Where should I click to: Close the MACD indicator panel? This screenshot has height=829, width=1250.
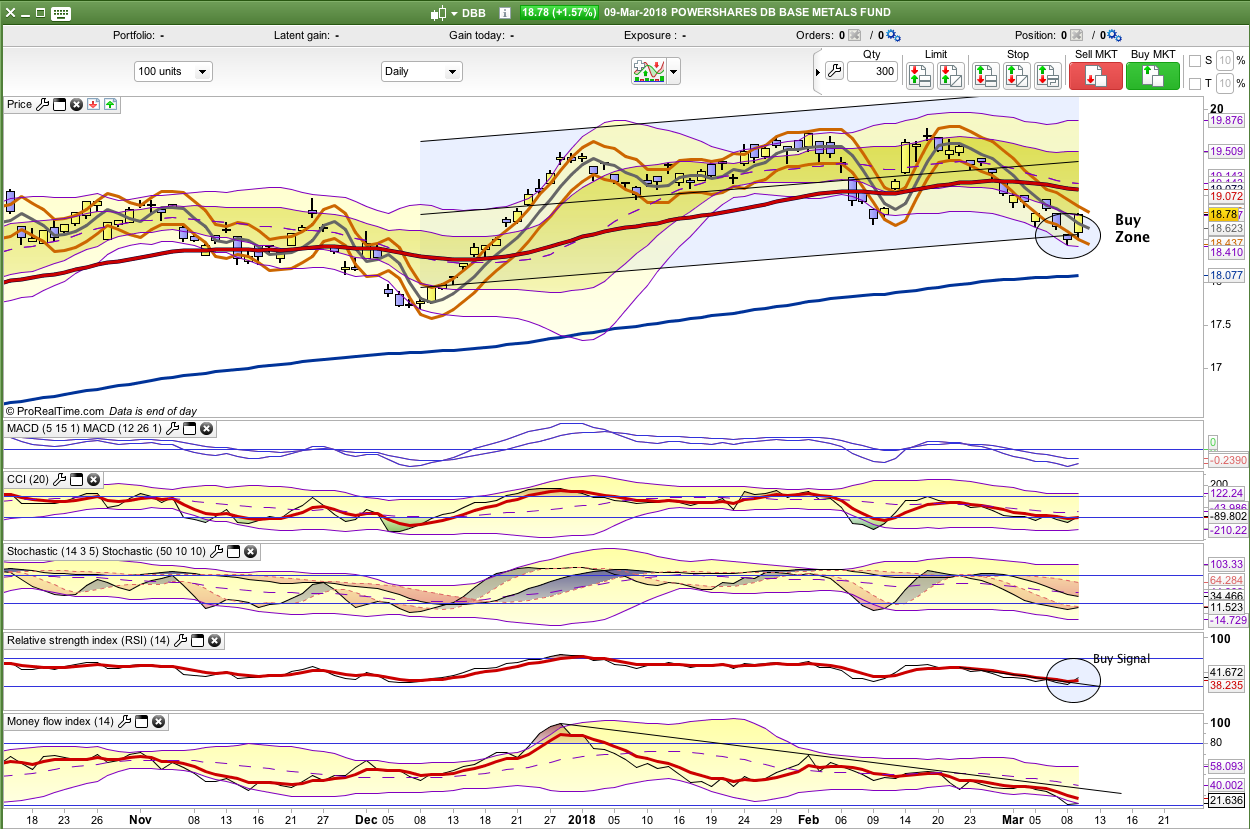[x=206, y=428]
